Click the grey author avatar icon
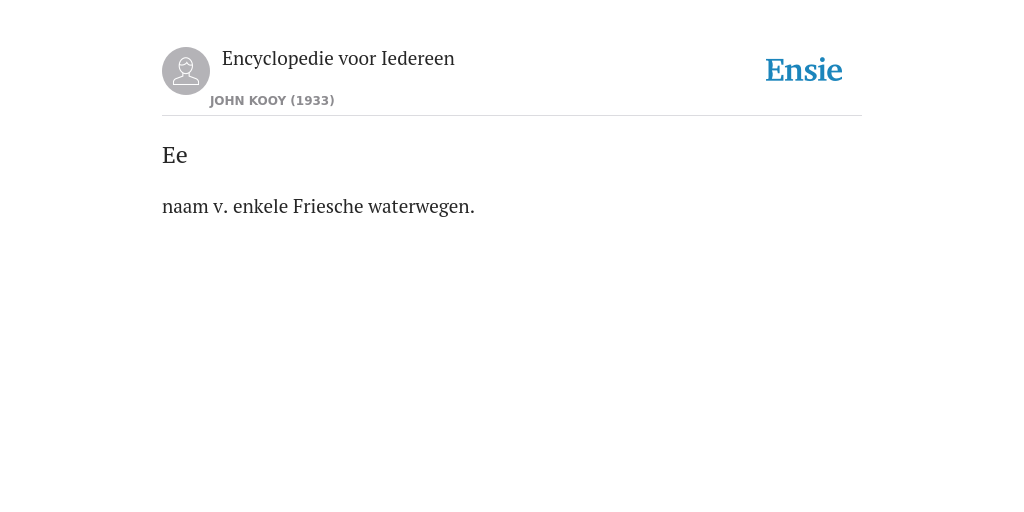This screenshot has height=512, width=1024. (186, 71)
